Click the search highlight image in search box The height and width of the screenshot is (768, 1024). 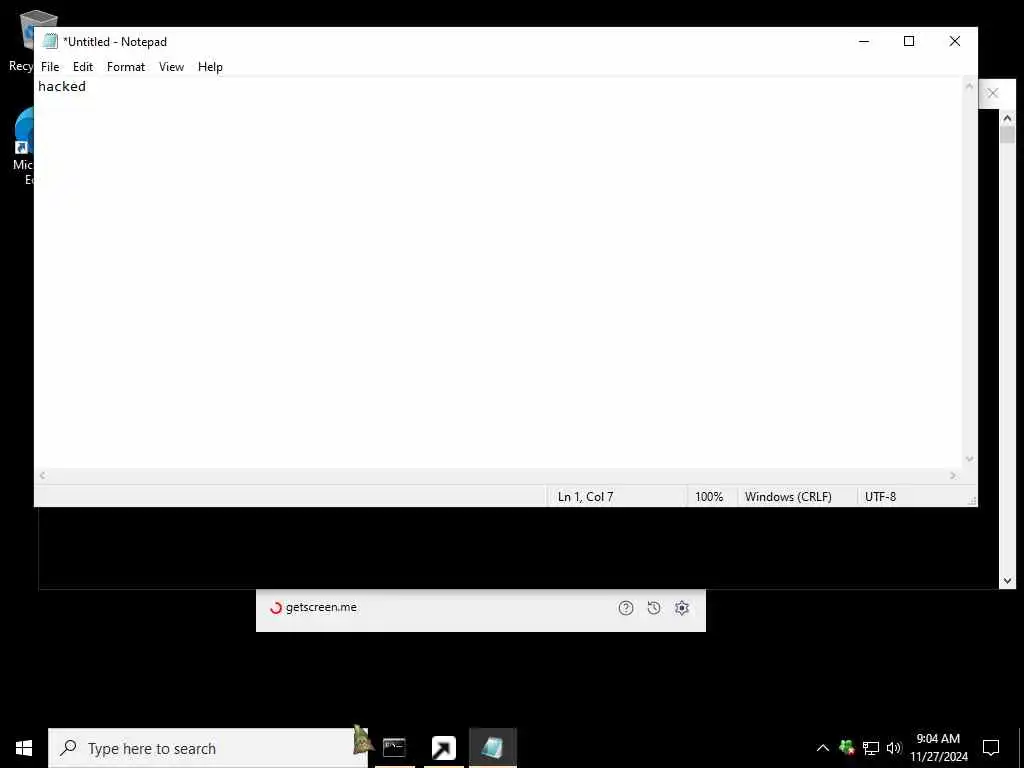pos(362,739)
